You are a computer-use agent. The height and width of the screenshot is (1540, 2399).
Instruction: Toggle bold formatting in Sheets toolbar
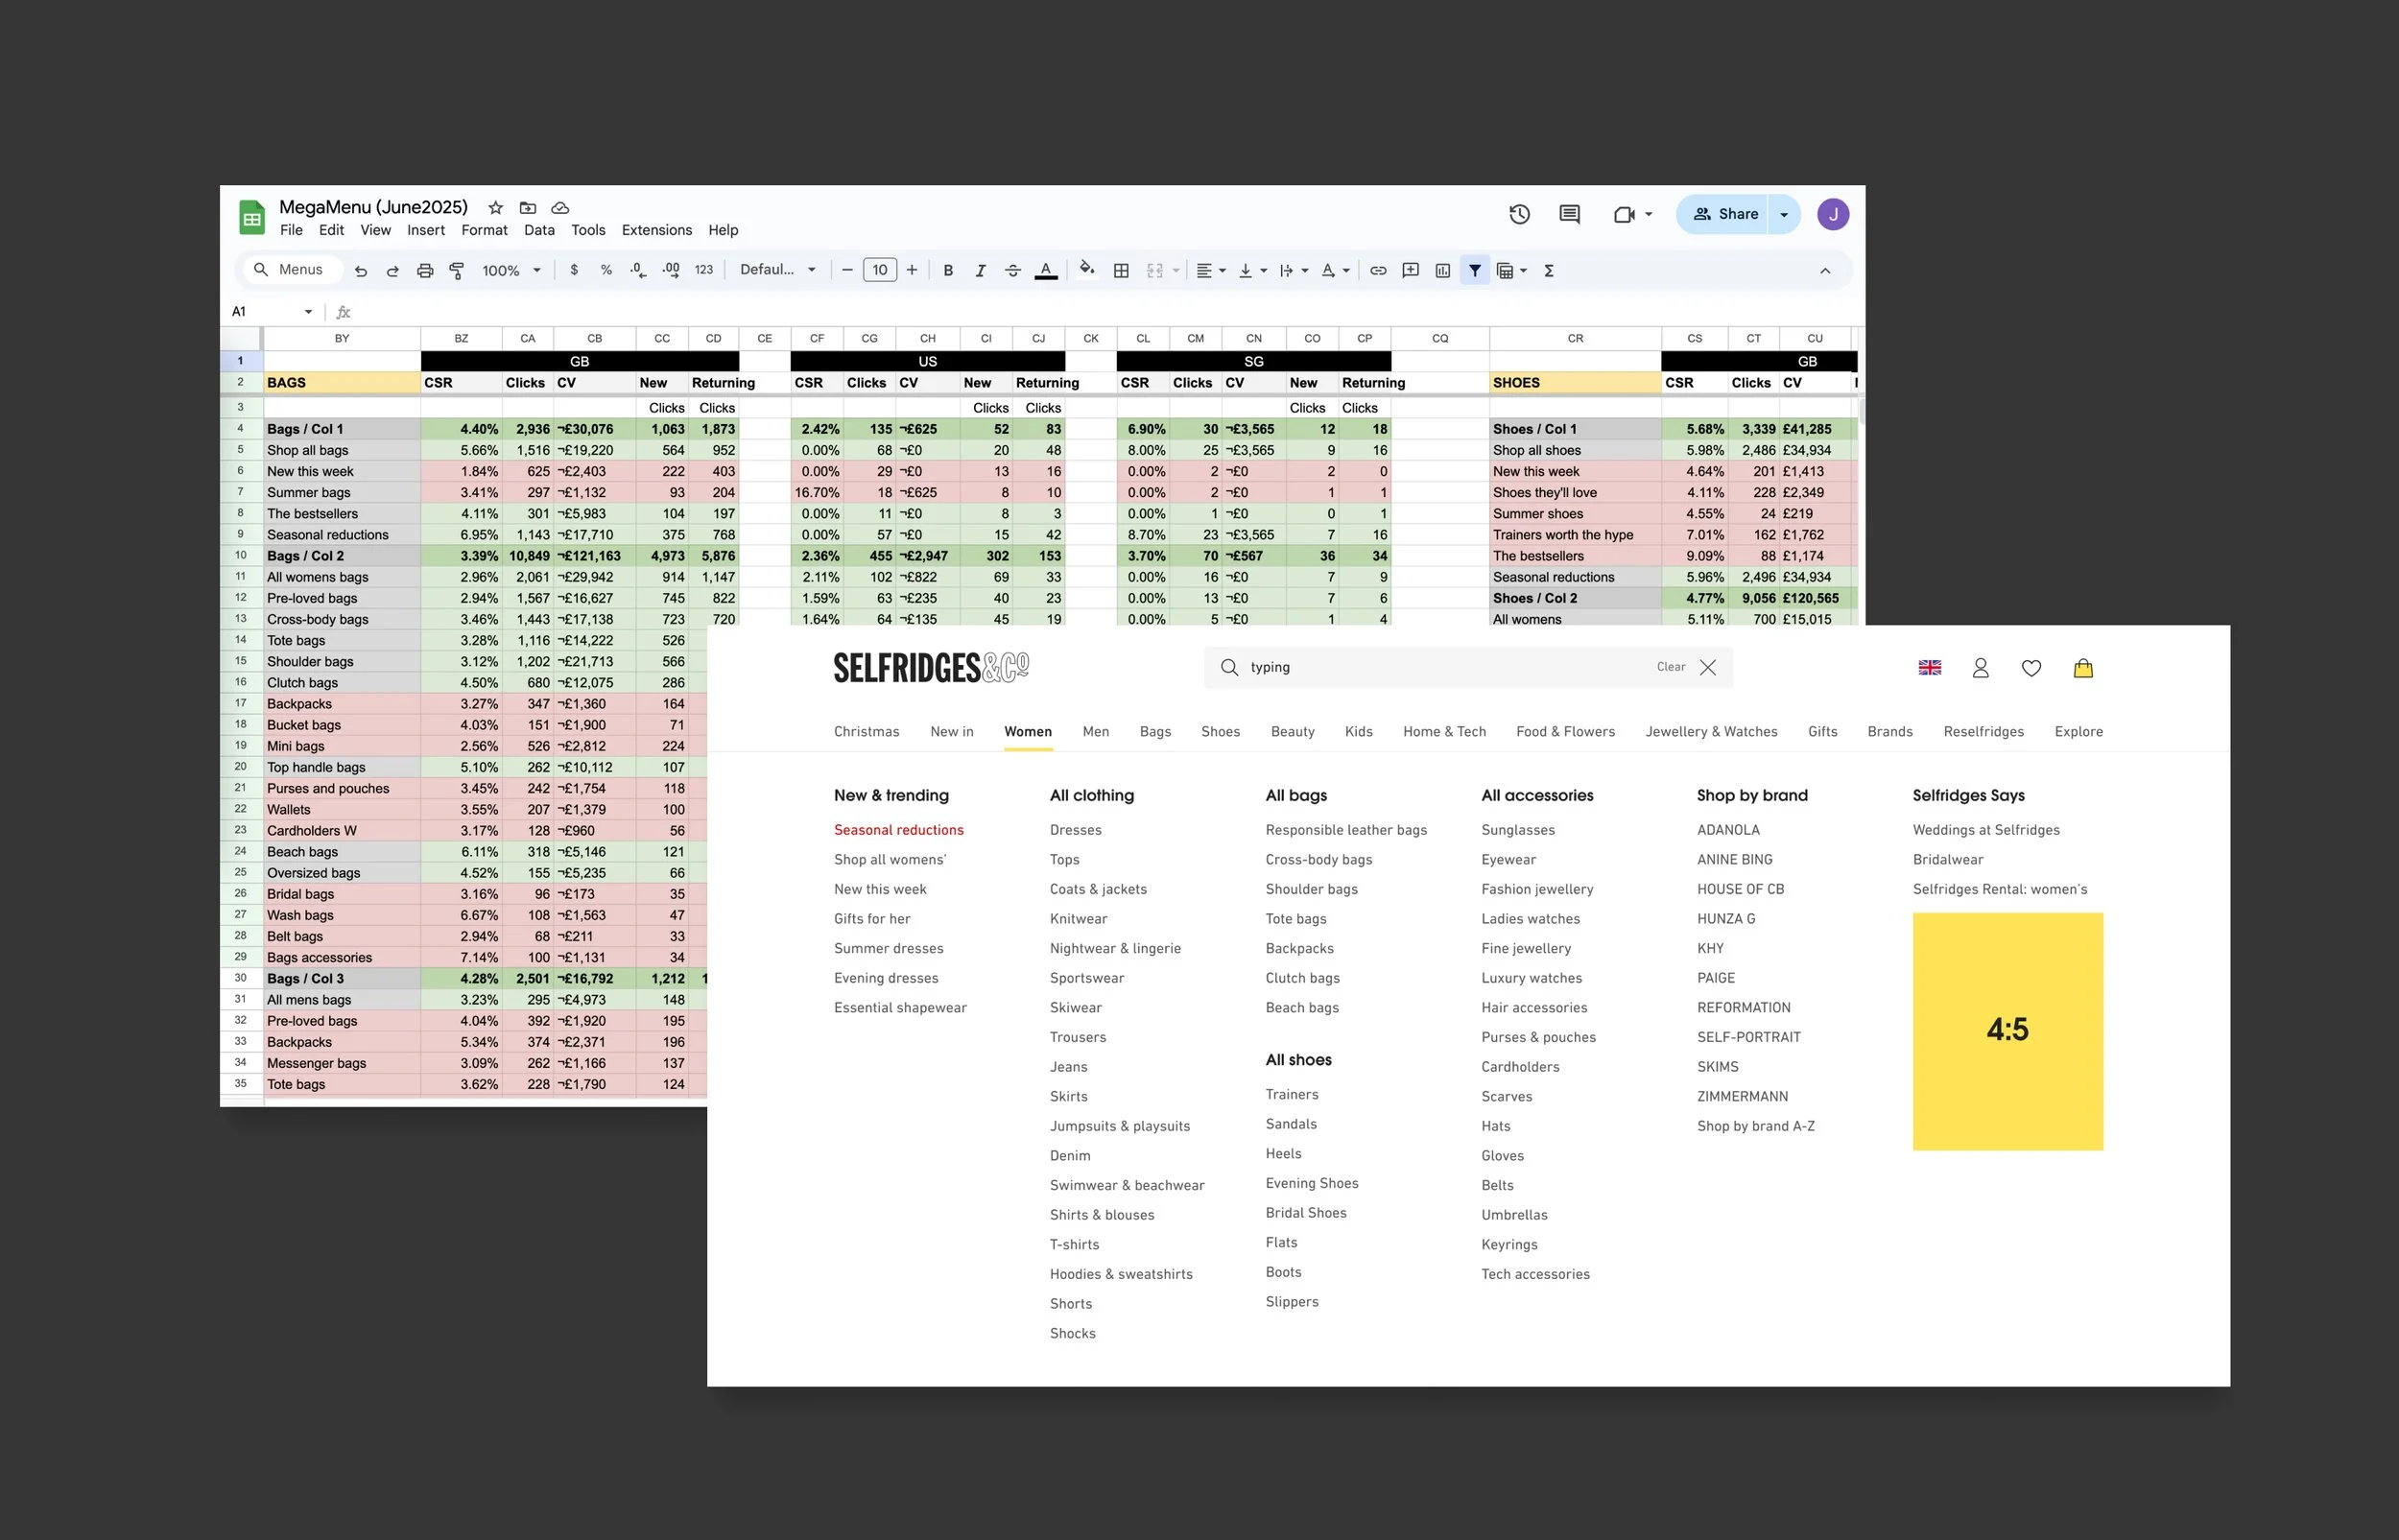click(948, 270)
